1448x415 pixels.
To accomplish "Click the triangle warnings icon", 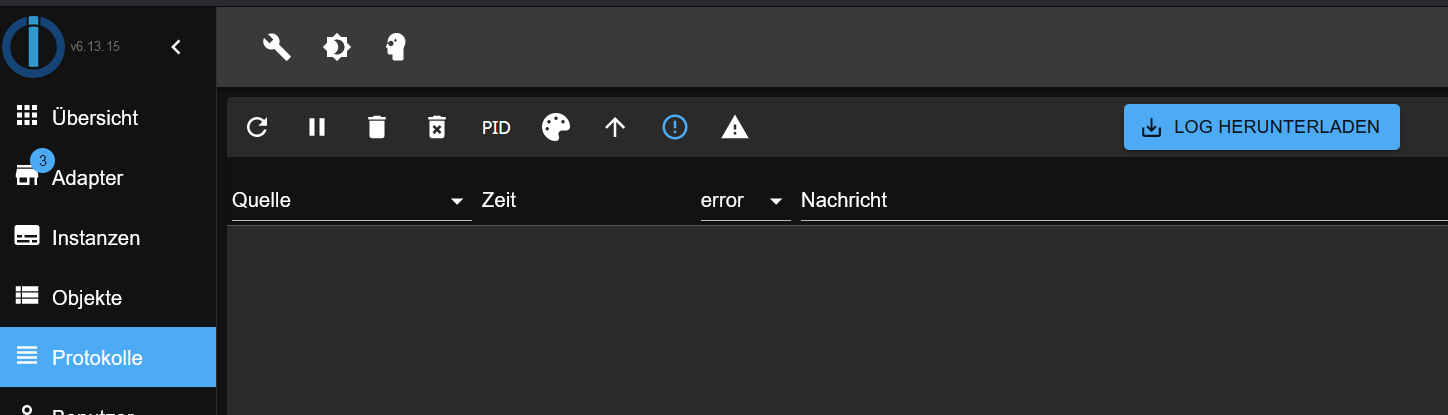I will (x=735, y=127).
